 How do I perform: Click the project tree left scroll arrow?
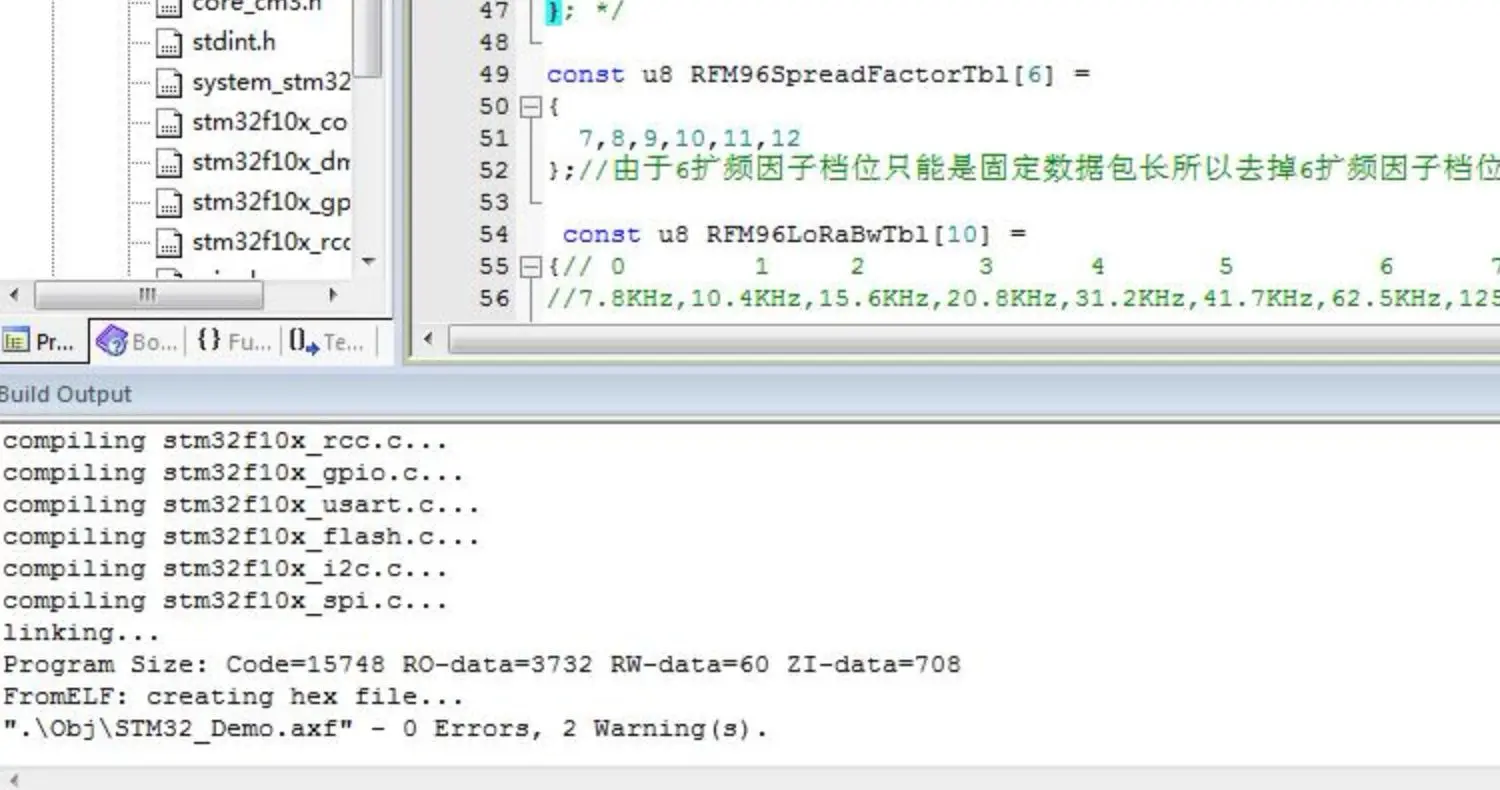point(14,295)
